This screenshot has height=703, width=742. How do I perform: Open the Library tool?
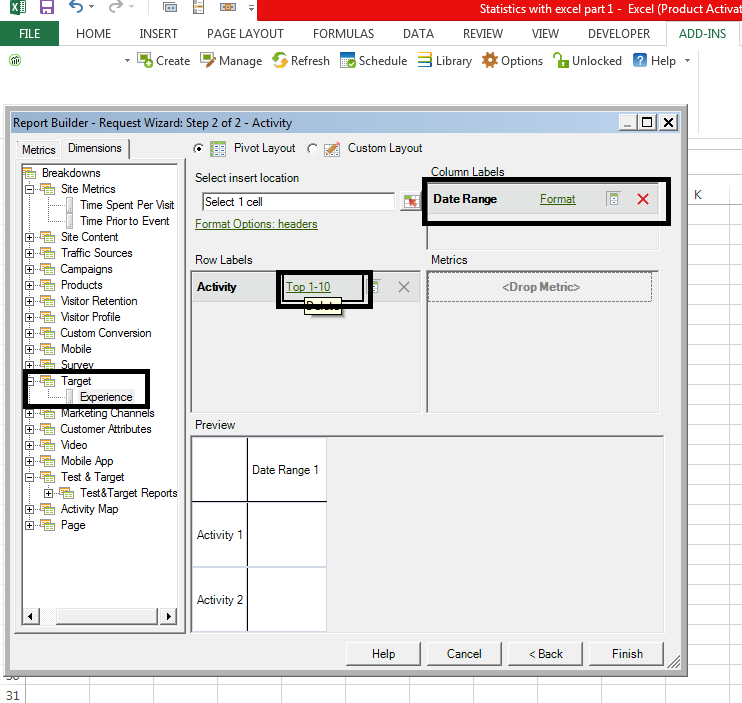(426, 61)
